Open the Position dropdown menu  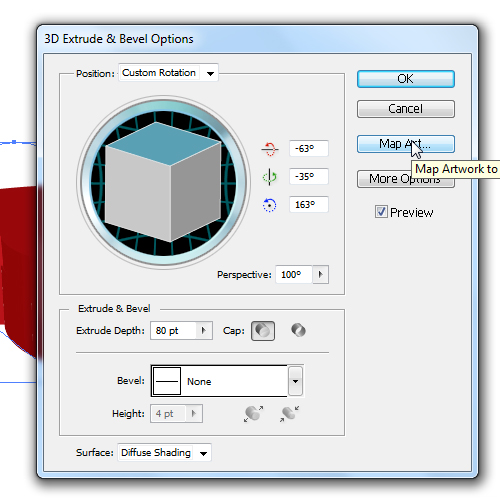coord(168,73)
